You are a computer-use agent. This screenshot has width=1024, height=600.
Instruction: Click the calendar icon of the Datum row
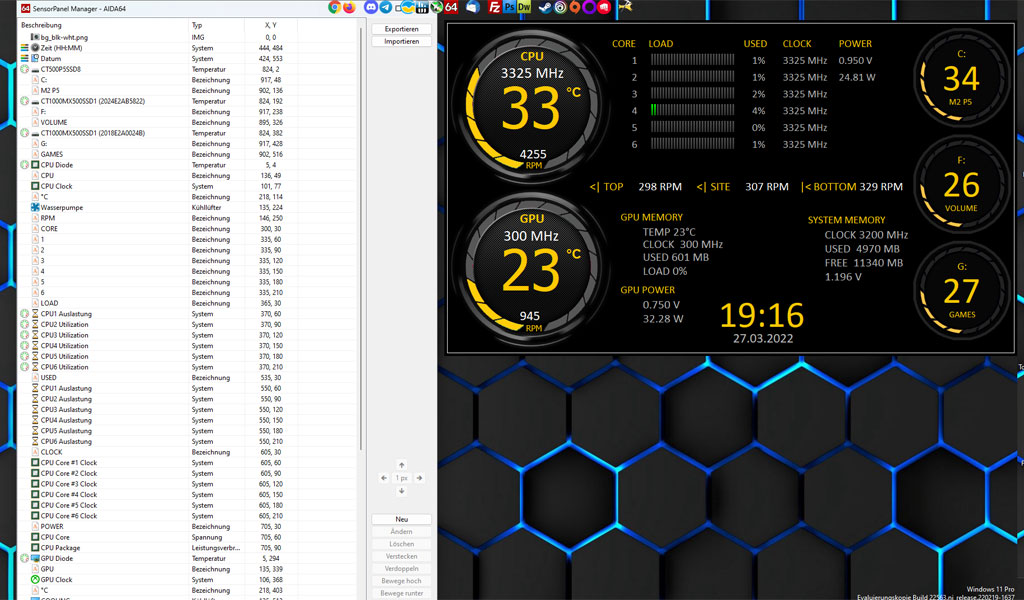(x=35, y=58)
